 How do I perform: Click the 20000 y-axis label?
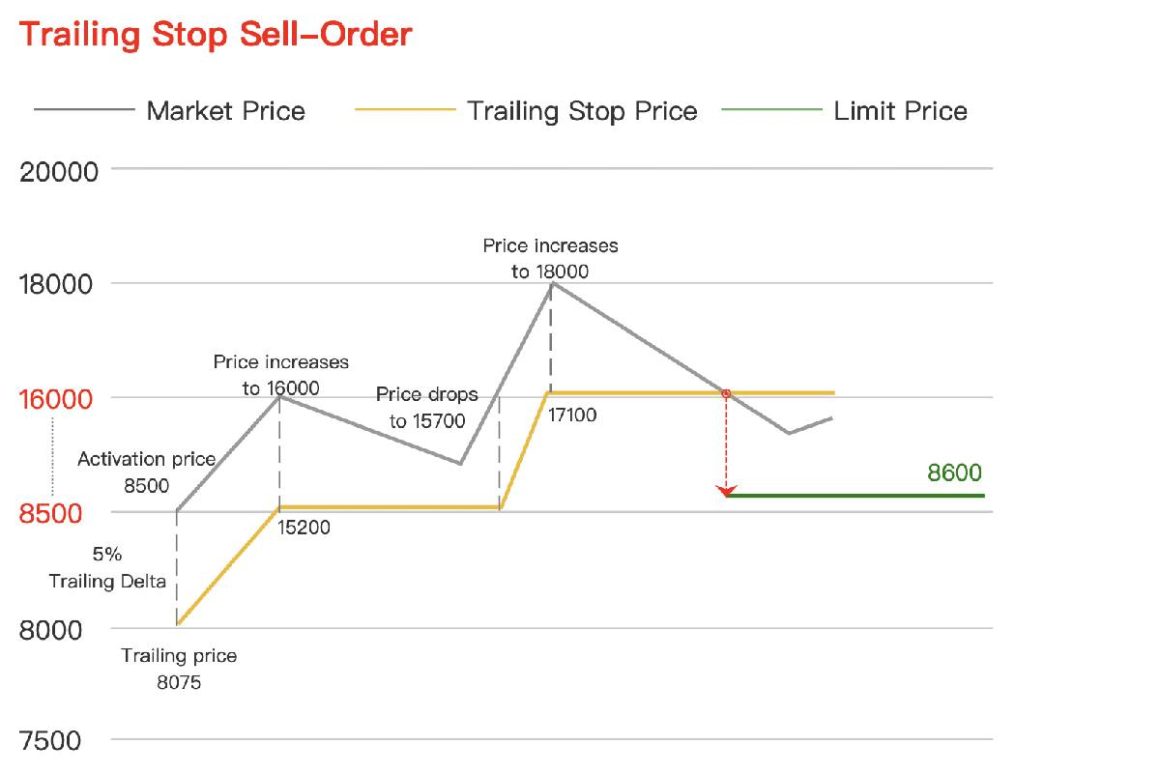[x=59, y=172]
